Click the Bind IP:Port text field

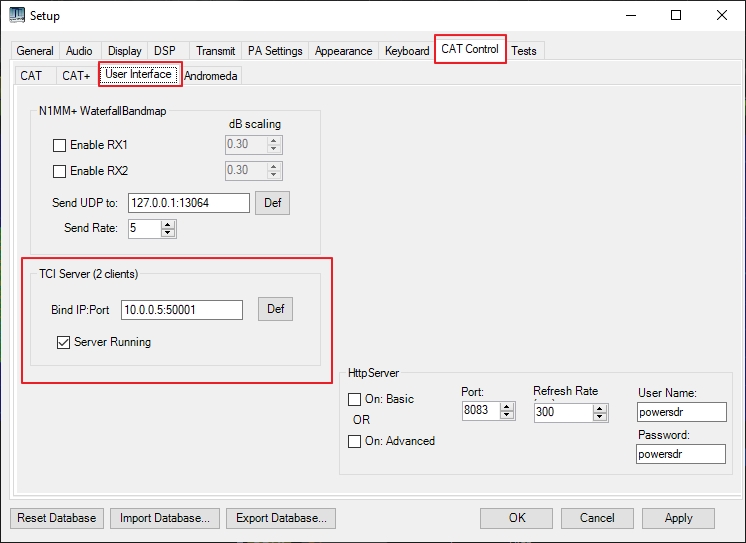coord(181,310)
